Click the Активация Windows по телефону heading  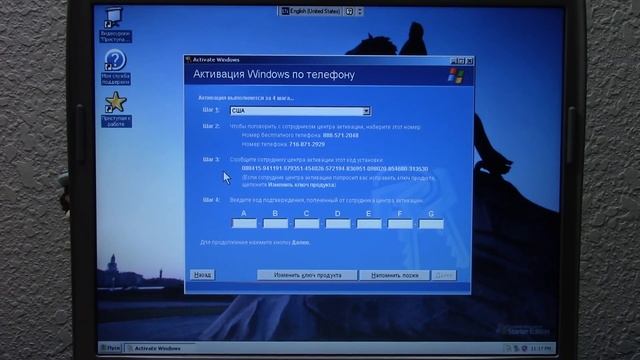(x=274, y=75)
